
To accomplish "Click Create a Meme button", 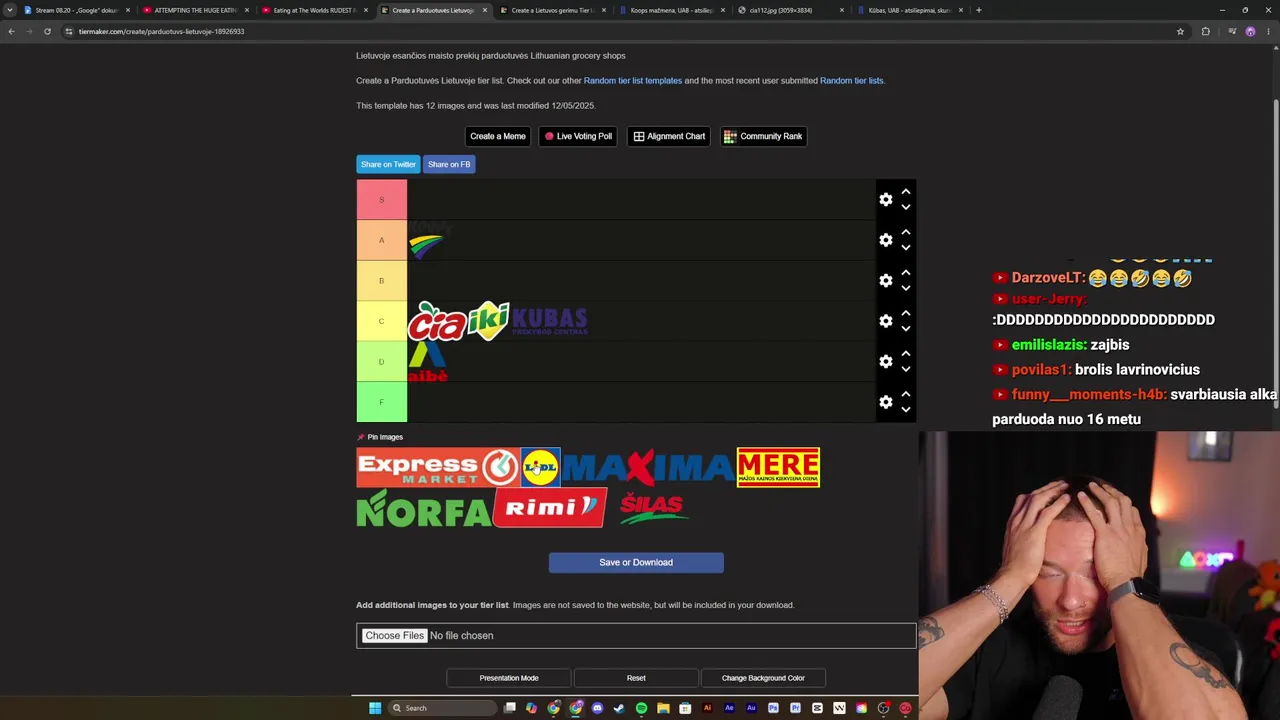I will point(498,136).
